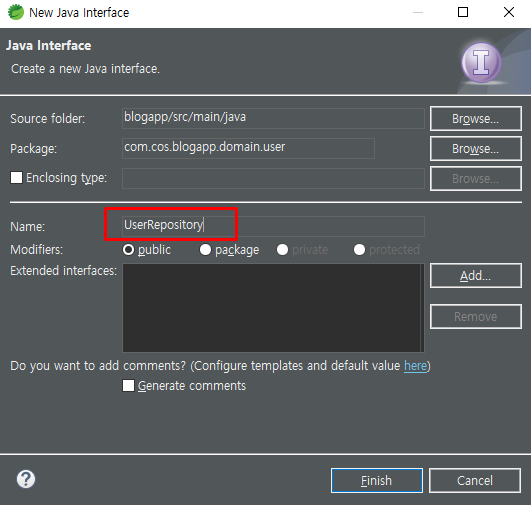
Task: Click the Spring leaf icon in title bar
Action: coord(16,12)
